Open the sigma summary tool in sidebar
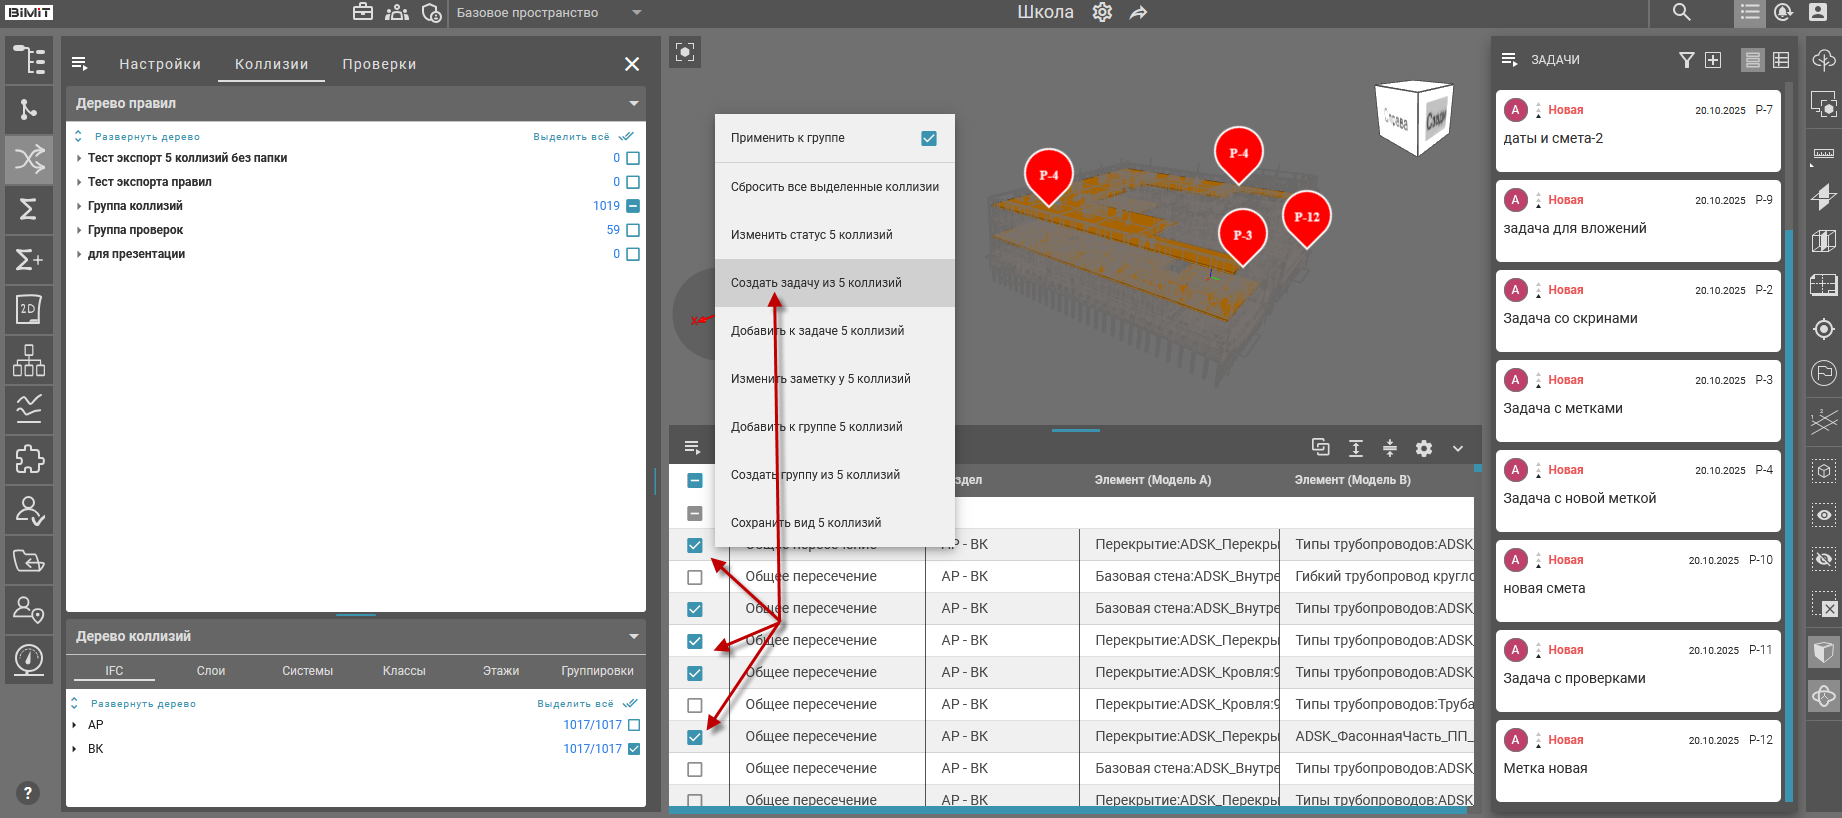 (29, 209)
